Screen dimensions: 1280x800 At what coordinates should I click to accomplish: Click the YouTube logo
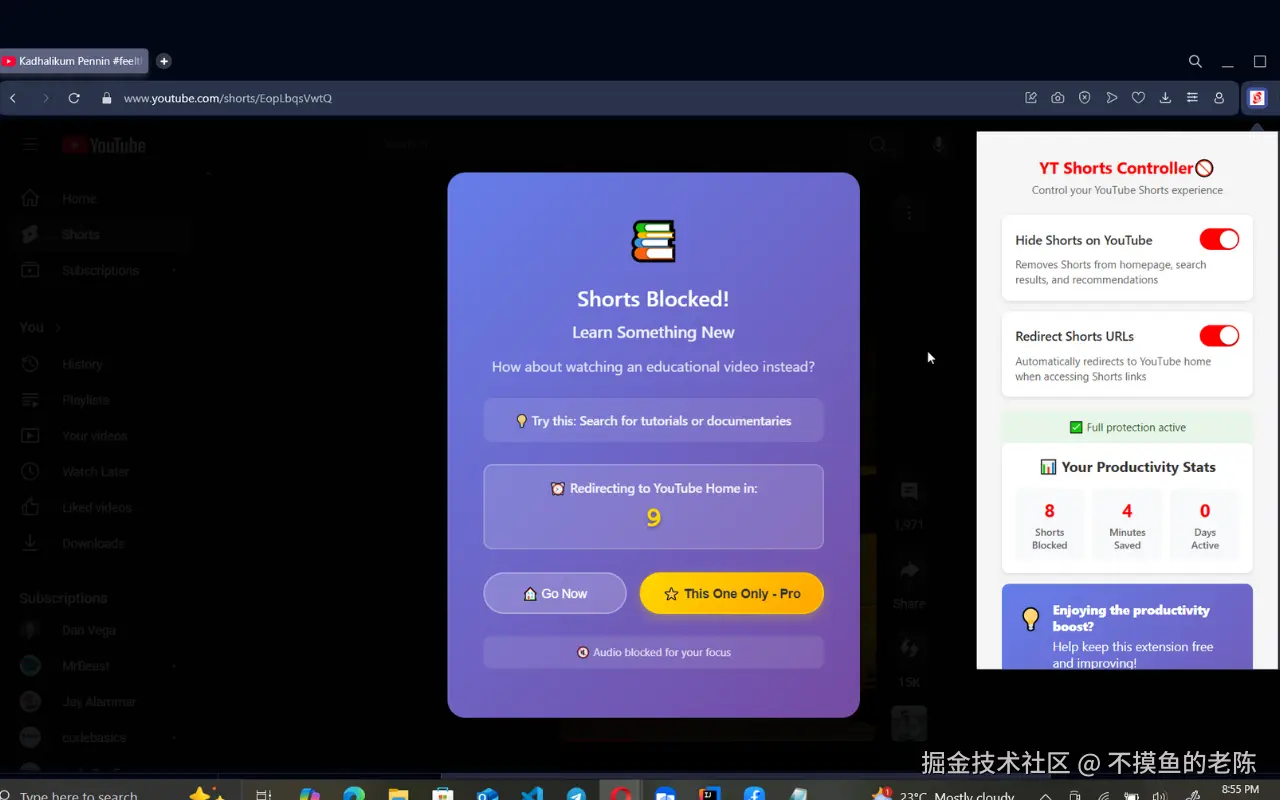click(x=104, y=146)
